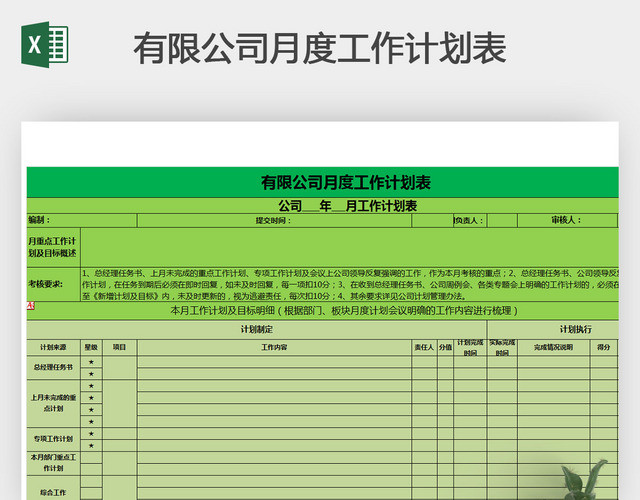This screenshot has width=640, height=500.
Task: Select the large gray heading 有限公司月度工作计划表
Action: click(320, 49)
